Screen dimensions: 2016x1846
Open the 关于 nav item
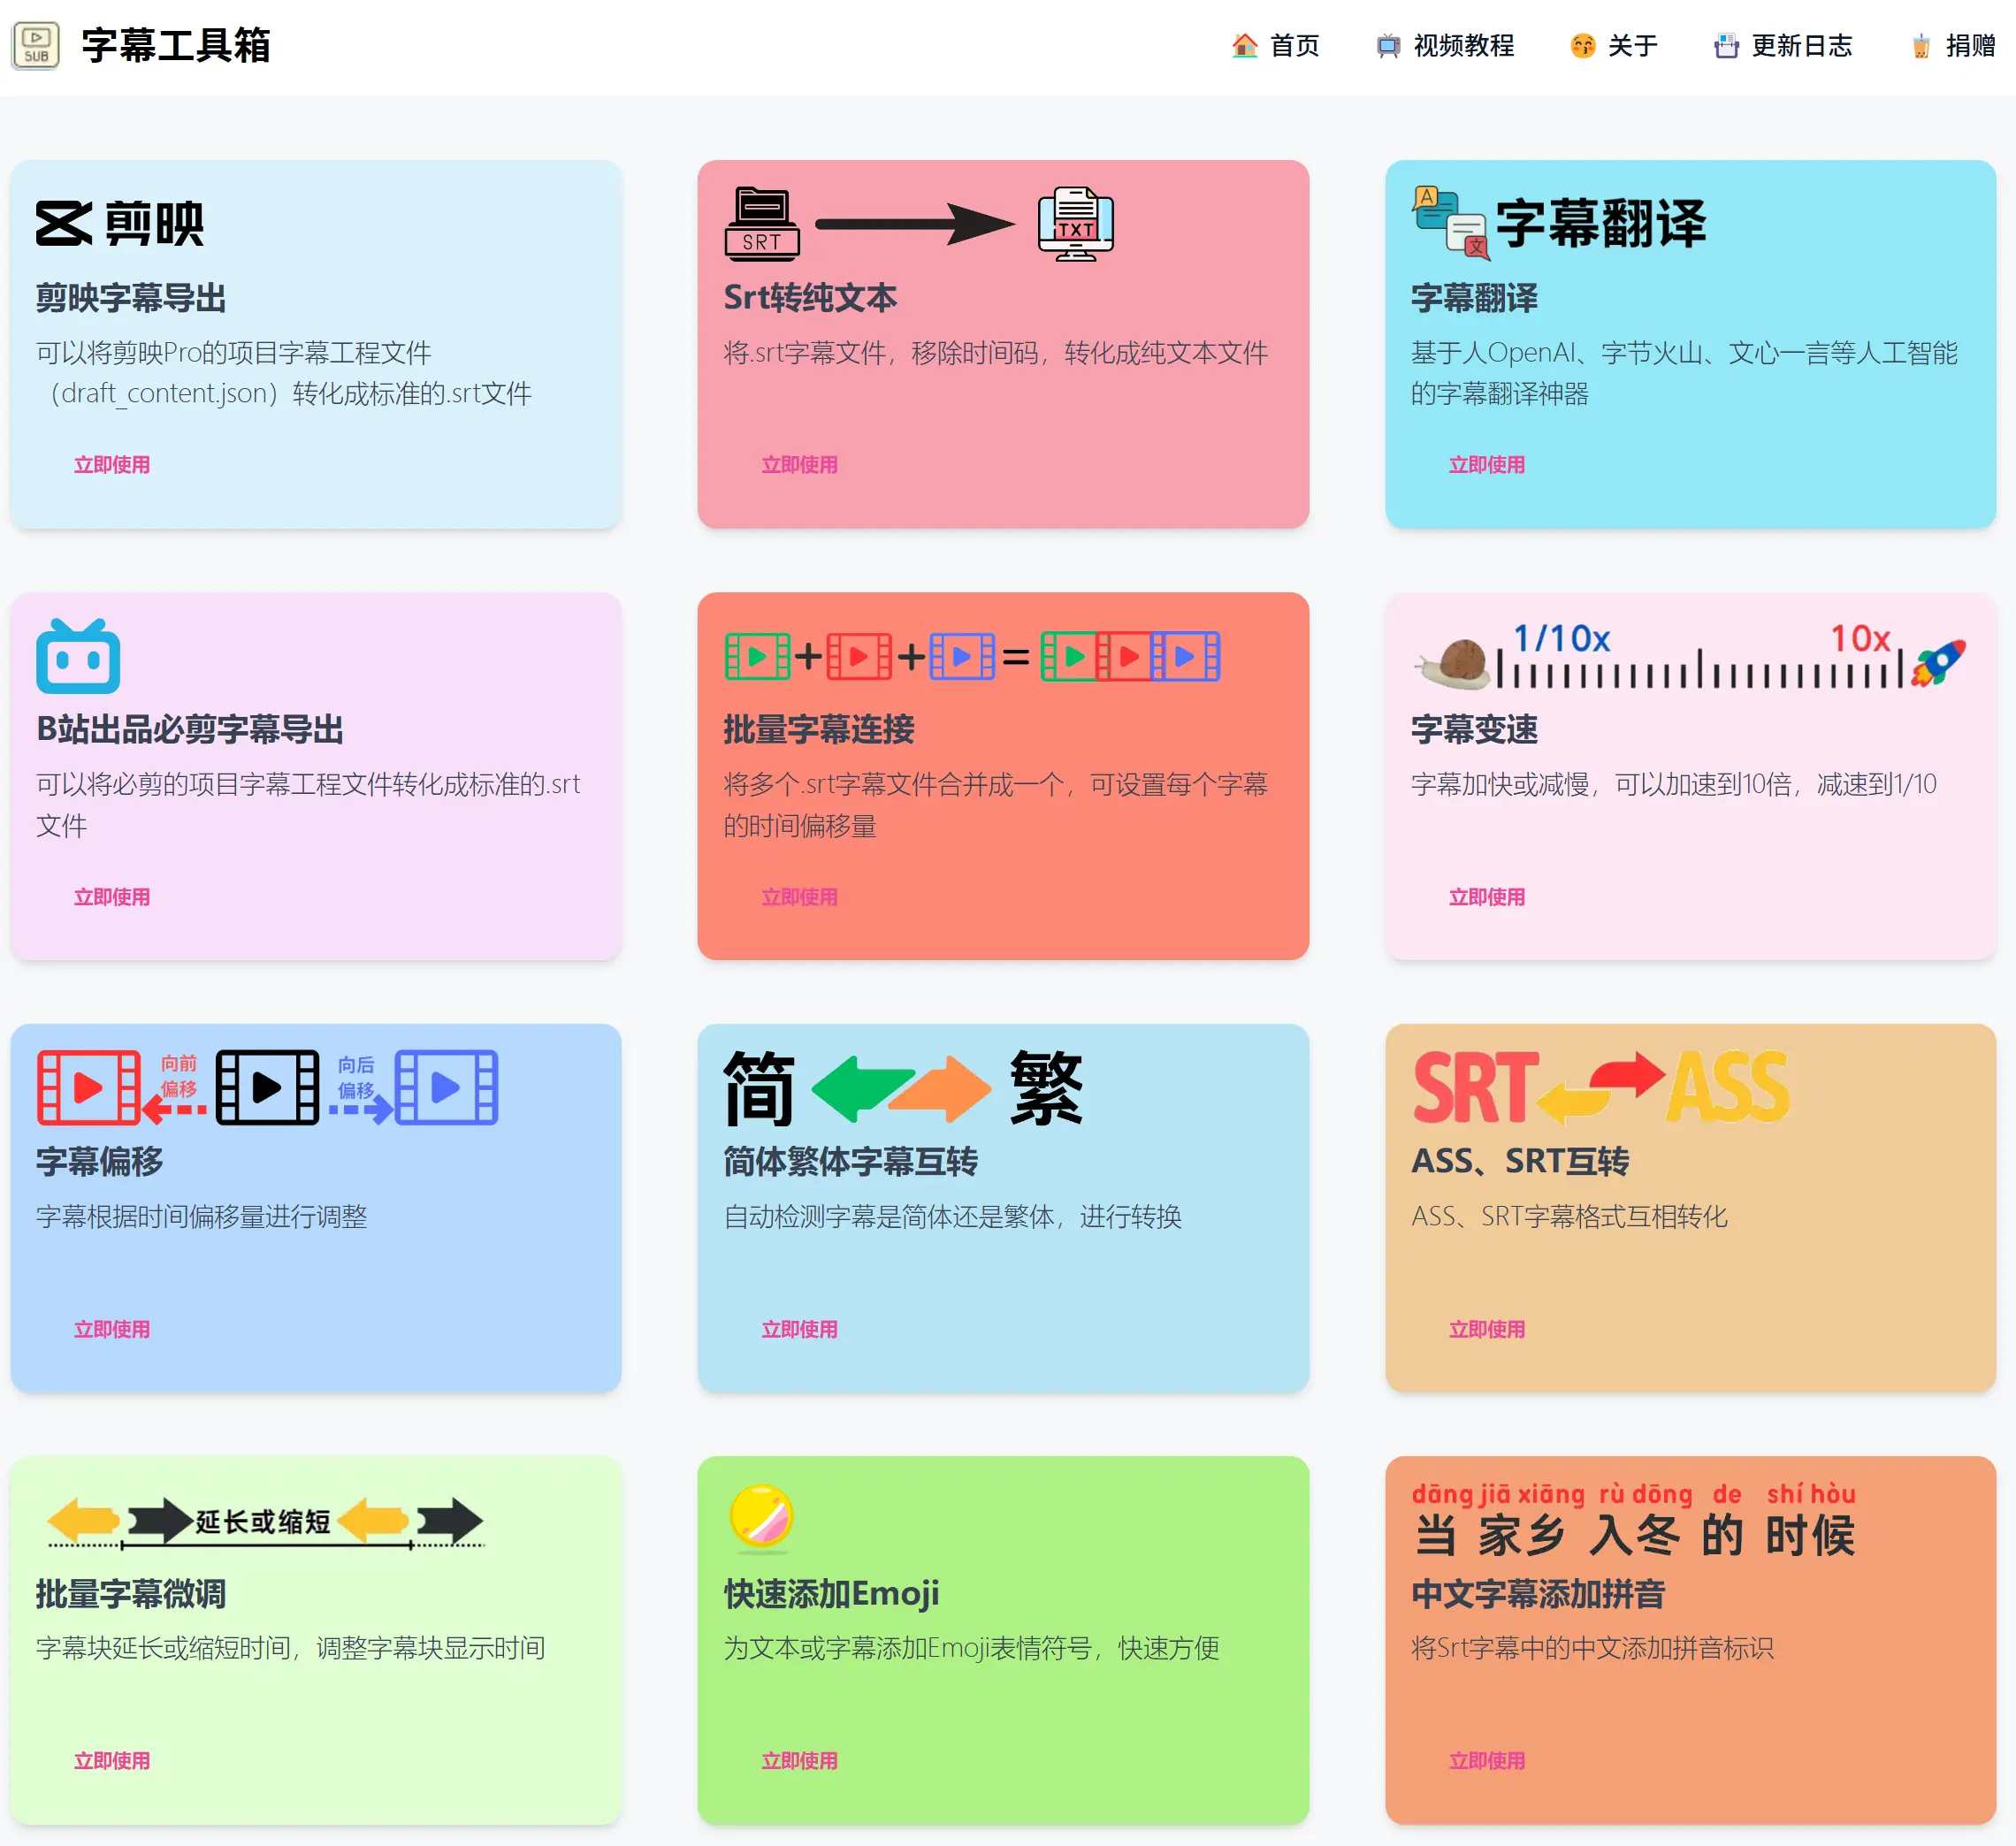(1614, 46)
